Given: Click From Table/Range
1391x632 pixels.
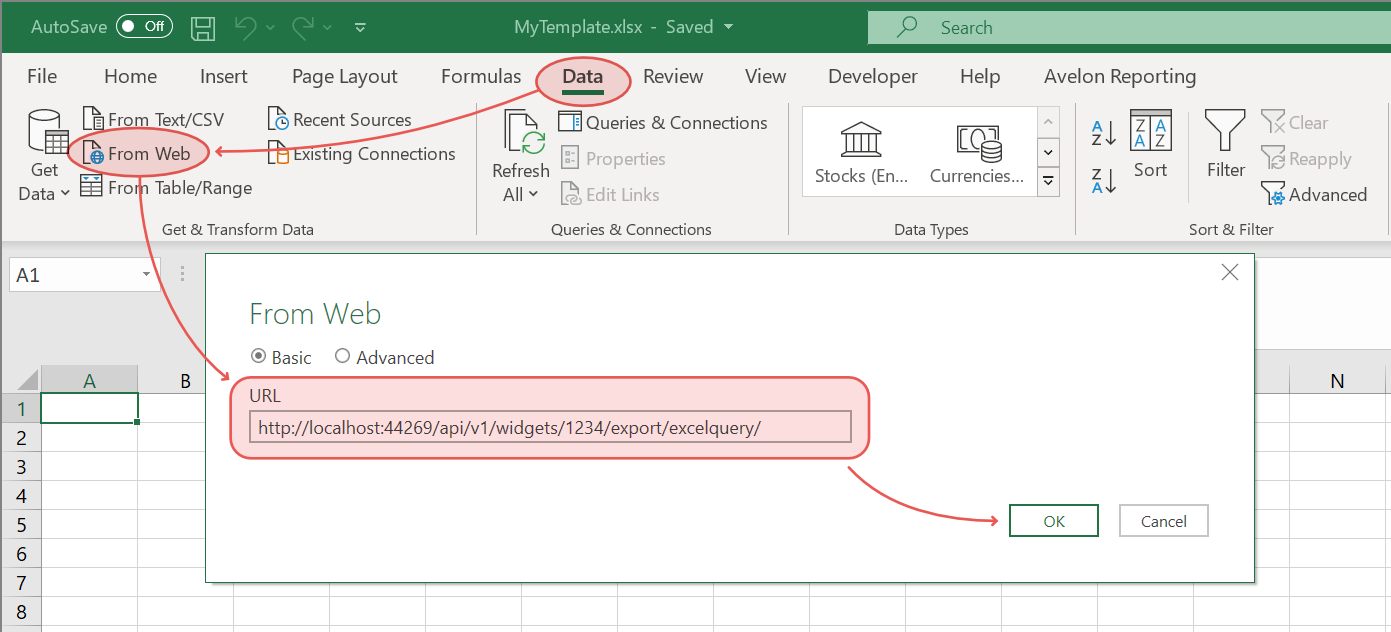Looking at the screenshot, I should point(166,188).
